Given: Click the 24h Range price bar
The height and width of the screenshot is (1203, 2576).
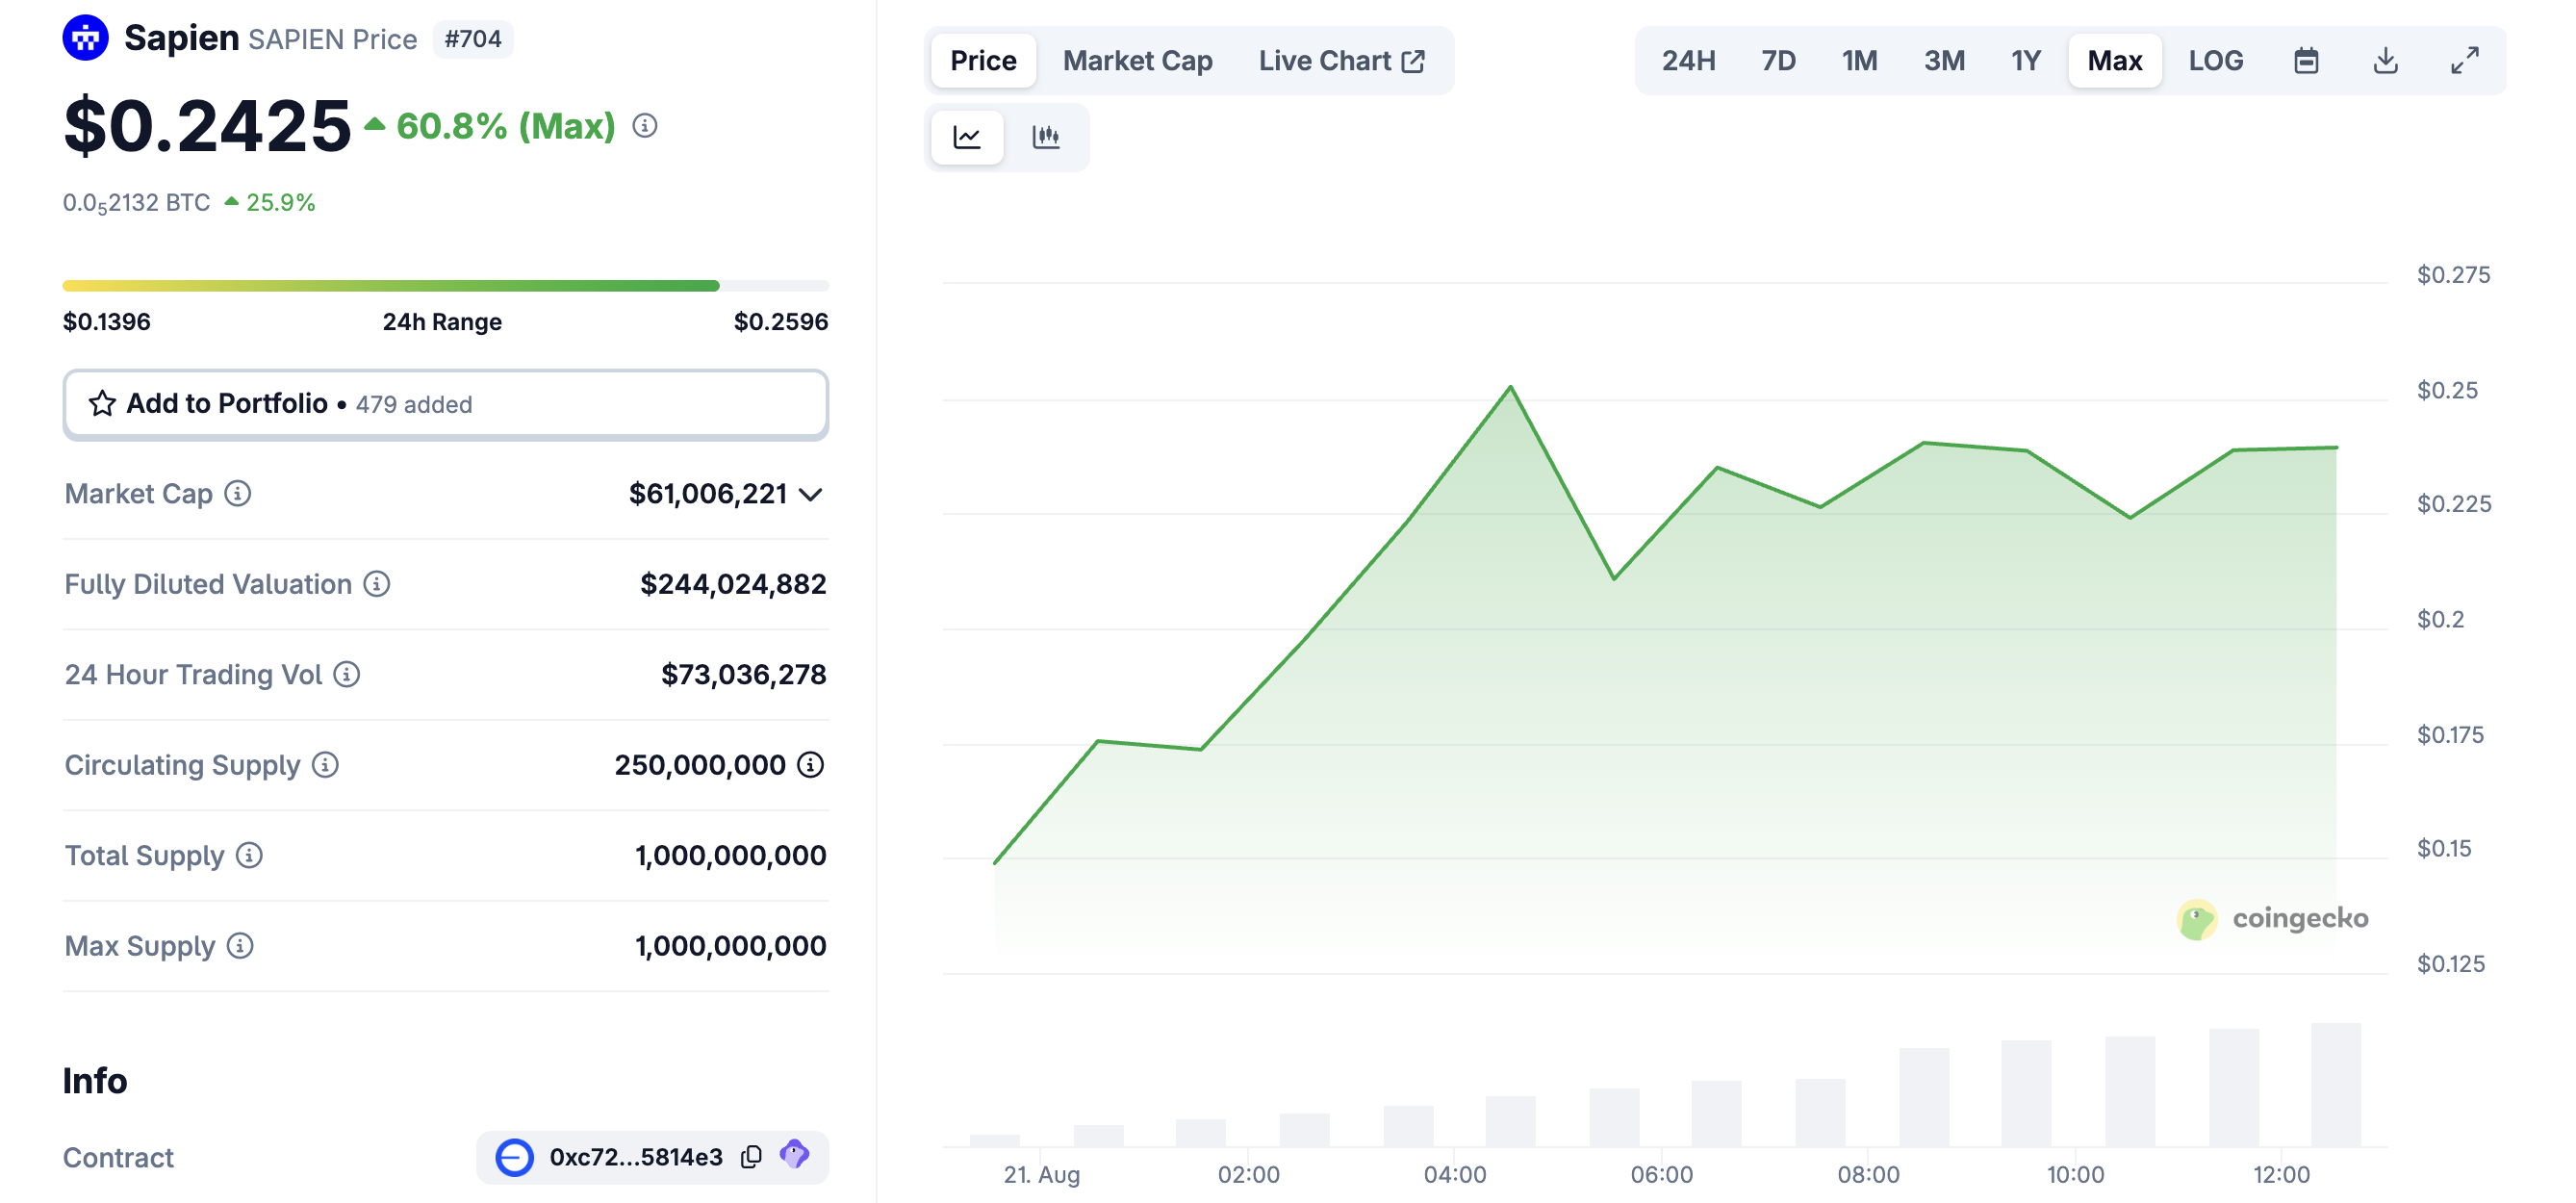Looking at the screenshot, I should click(x=445, y=285).
